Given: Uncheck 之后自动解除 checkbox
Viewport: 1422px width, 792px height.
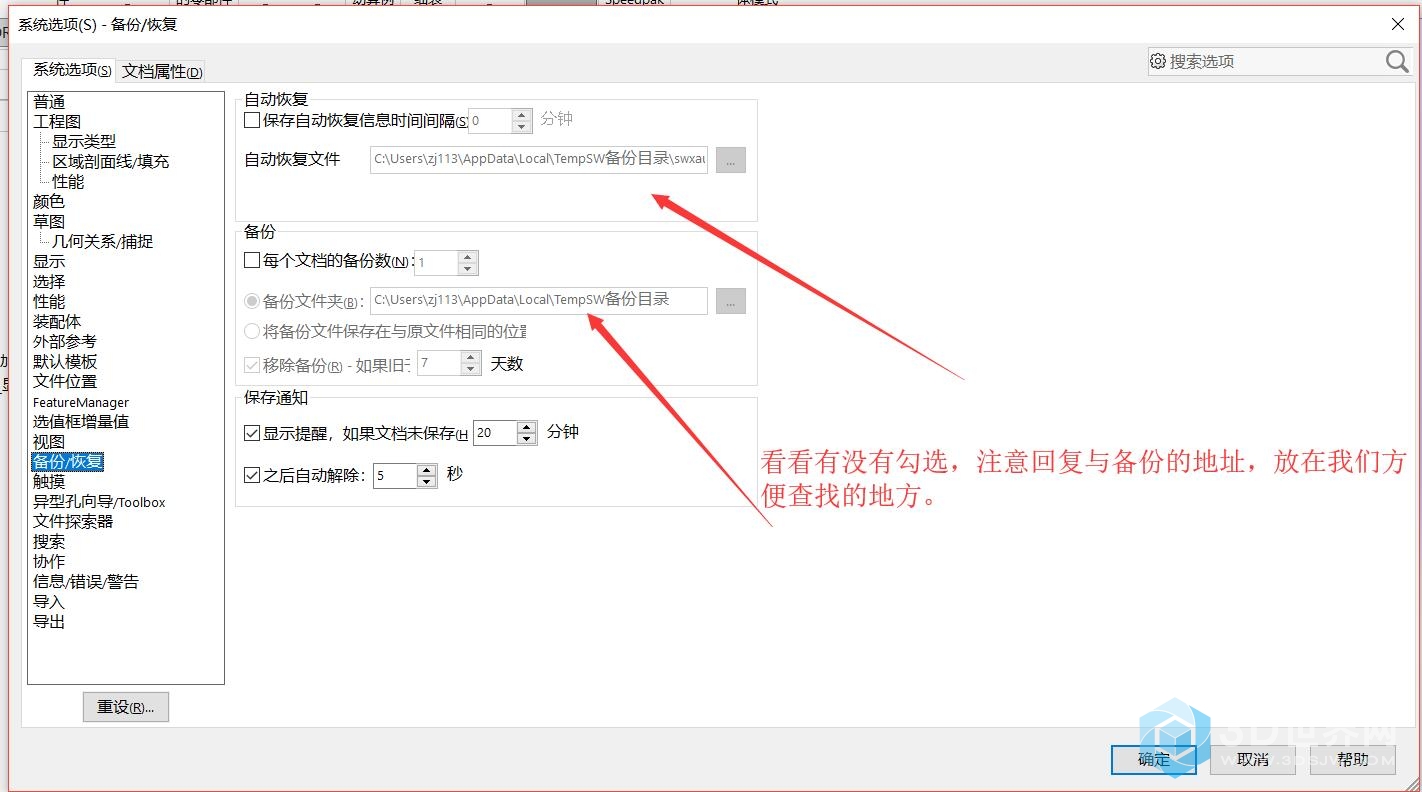Looking at the screenshot, I should [x=252, y=475].
